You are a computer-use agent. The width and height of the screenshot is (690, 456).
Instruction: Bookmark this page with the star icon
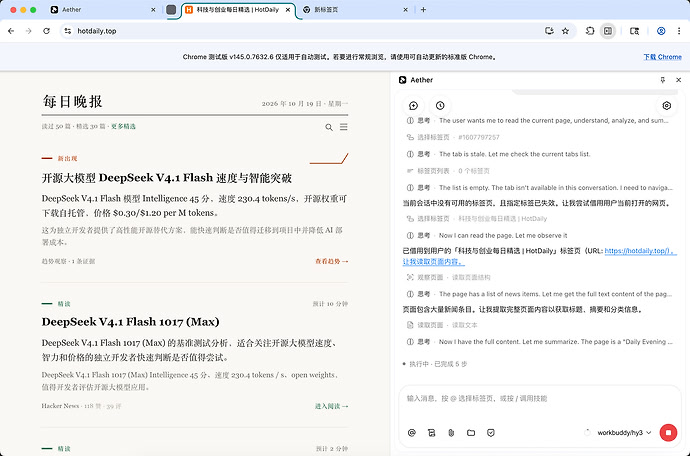click(565, 31)
